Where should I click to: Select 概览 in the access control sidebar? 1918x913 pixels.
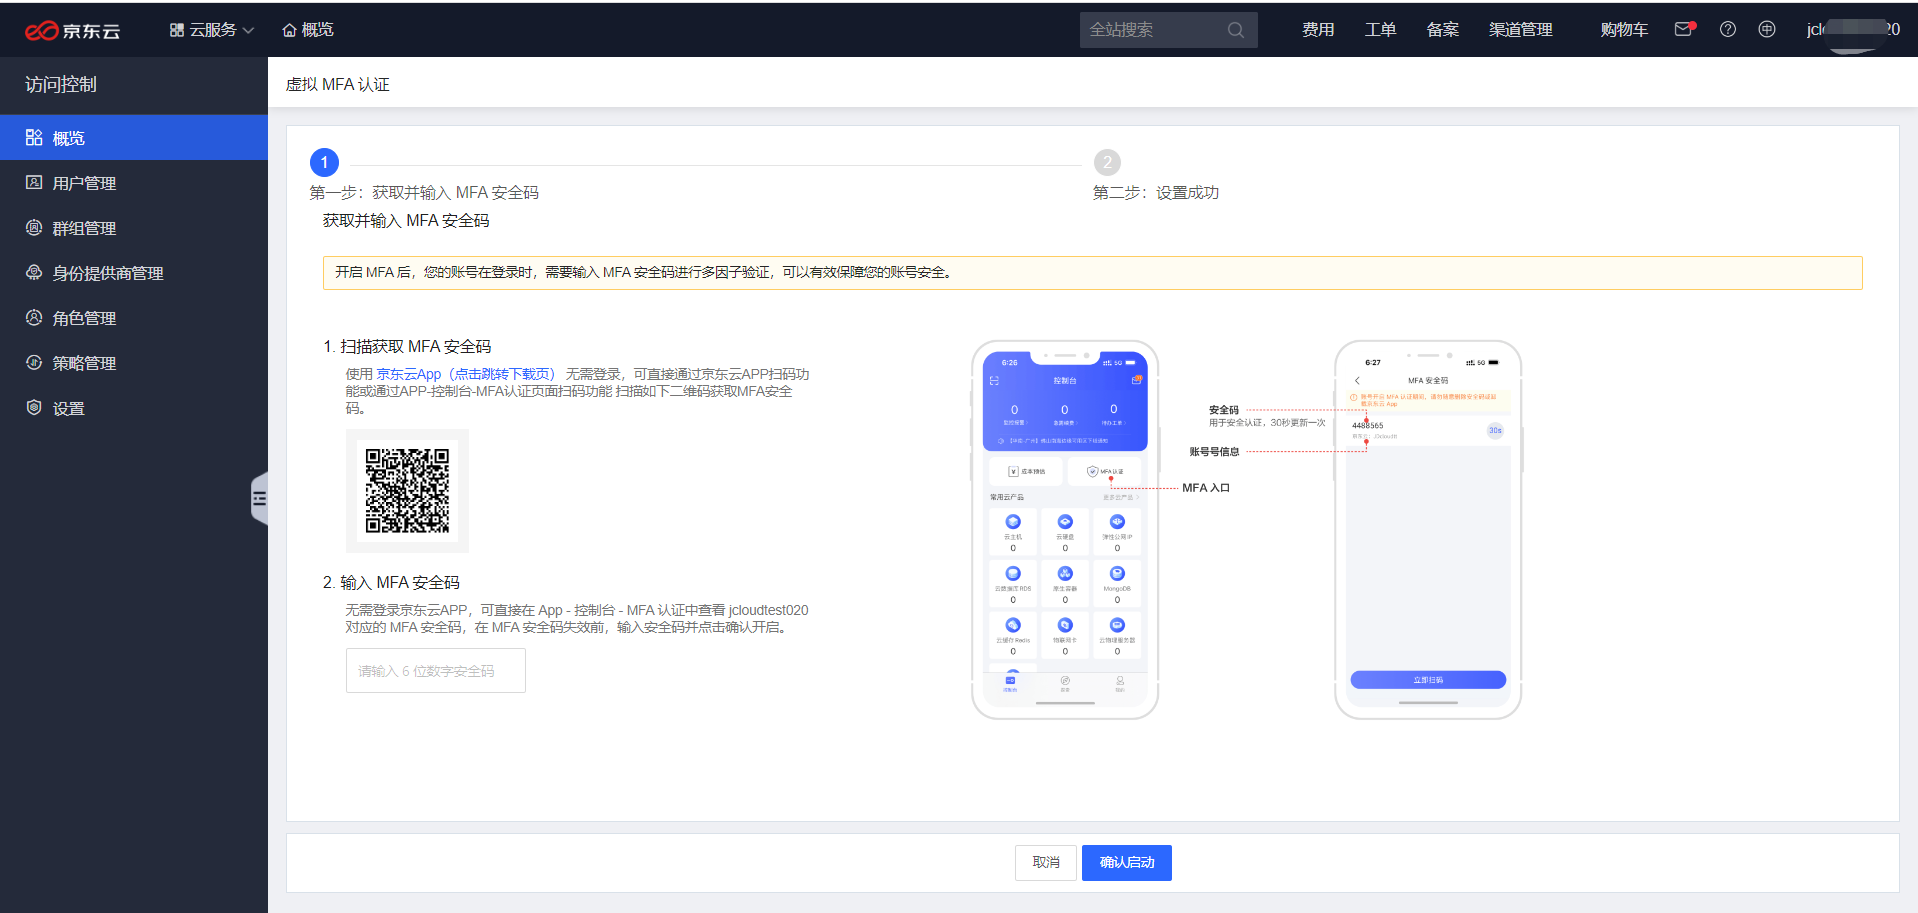tap(134, 138)
